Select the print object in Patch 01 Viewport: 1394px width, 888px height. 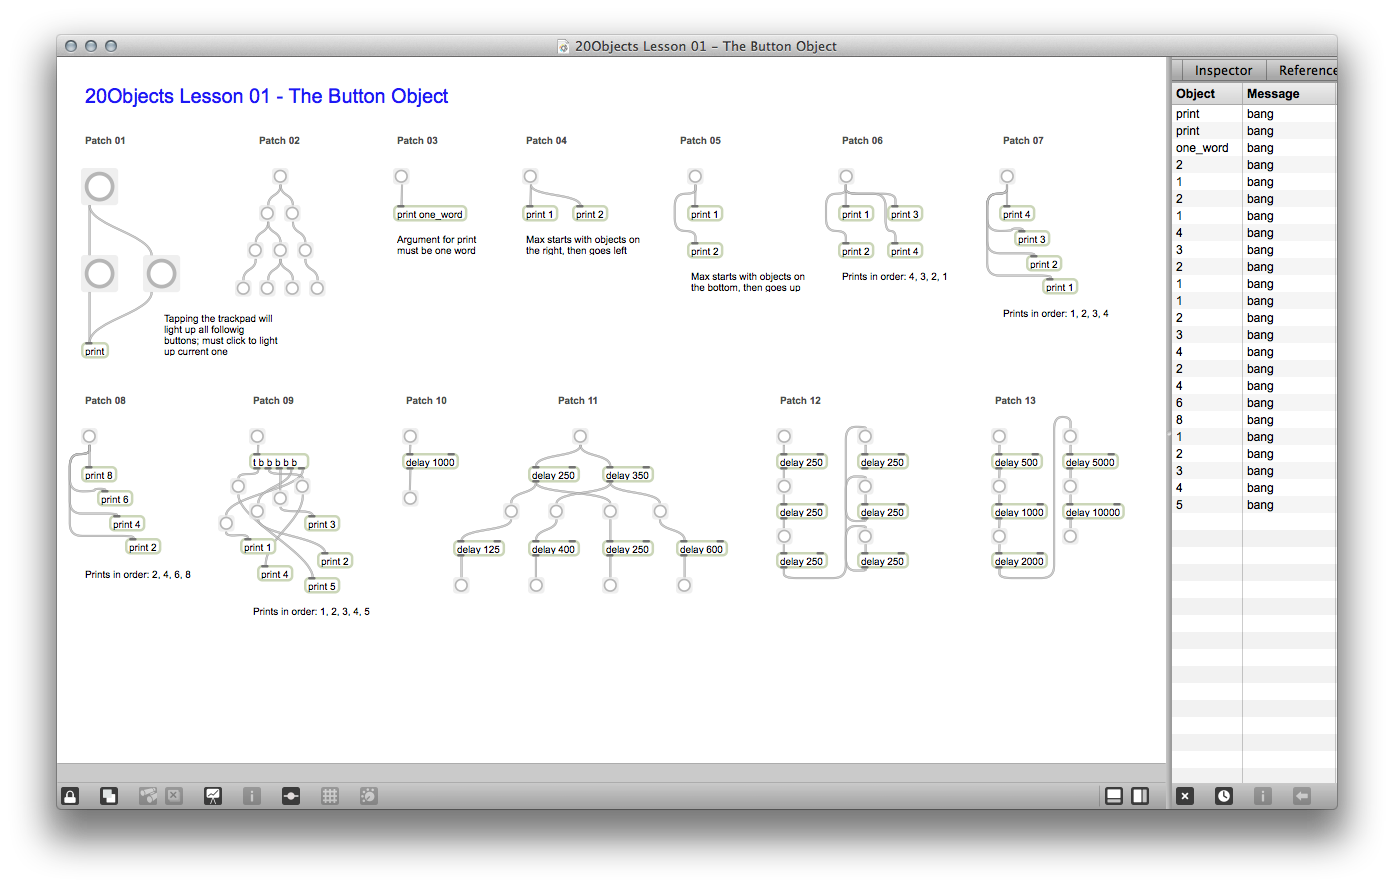[95, 351]
